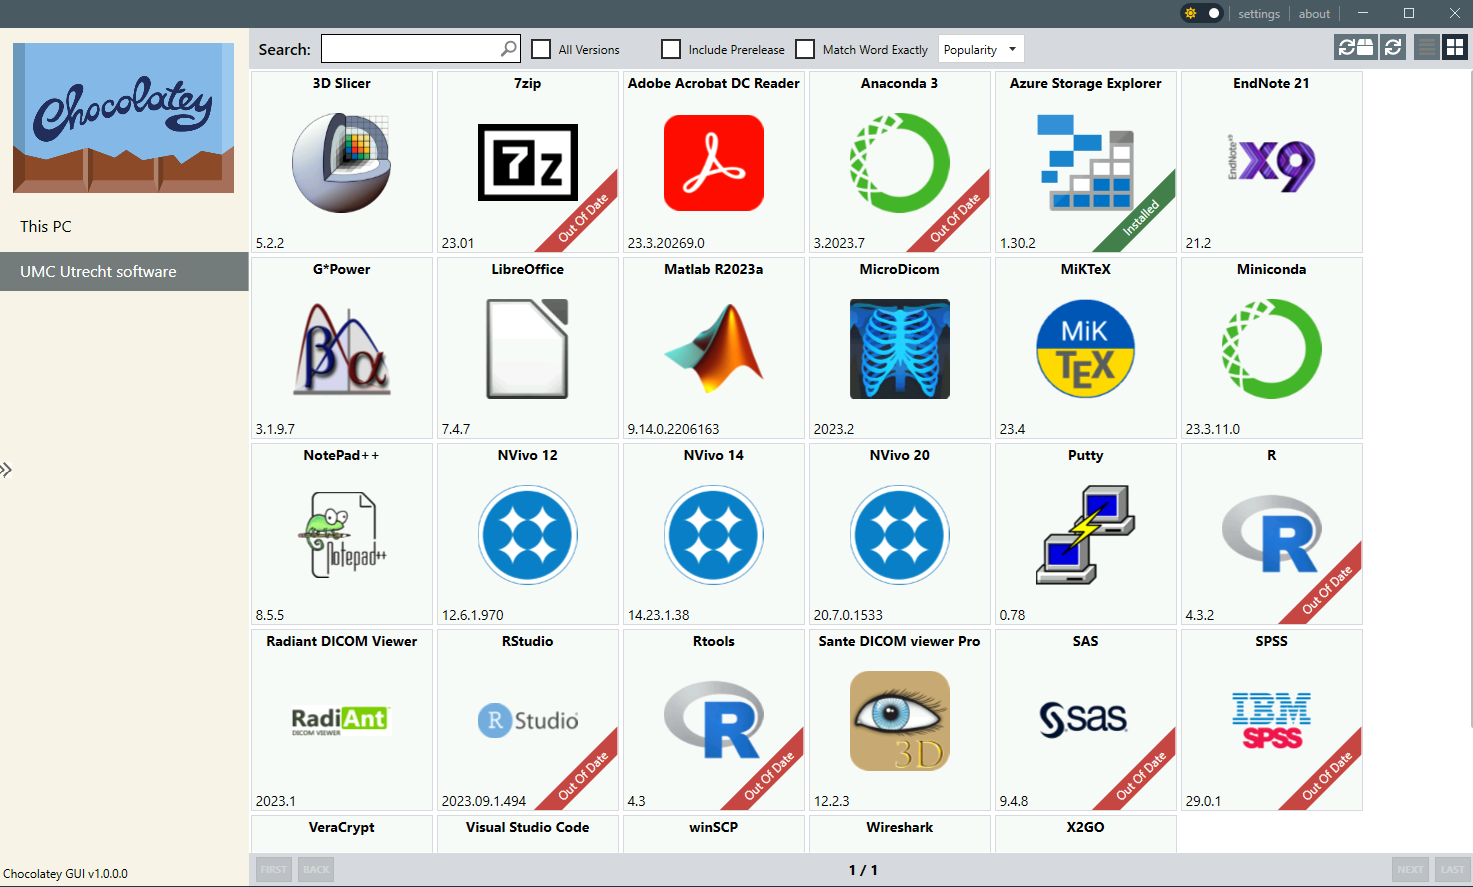Enable the All Versions checkbox

coord(541,49)
